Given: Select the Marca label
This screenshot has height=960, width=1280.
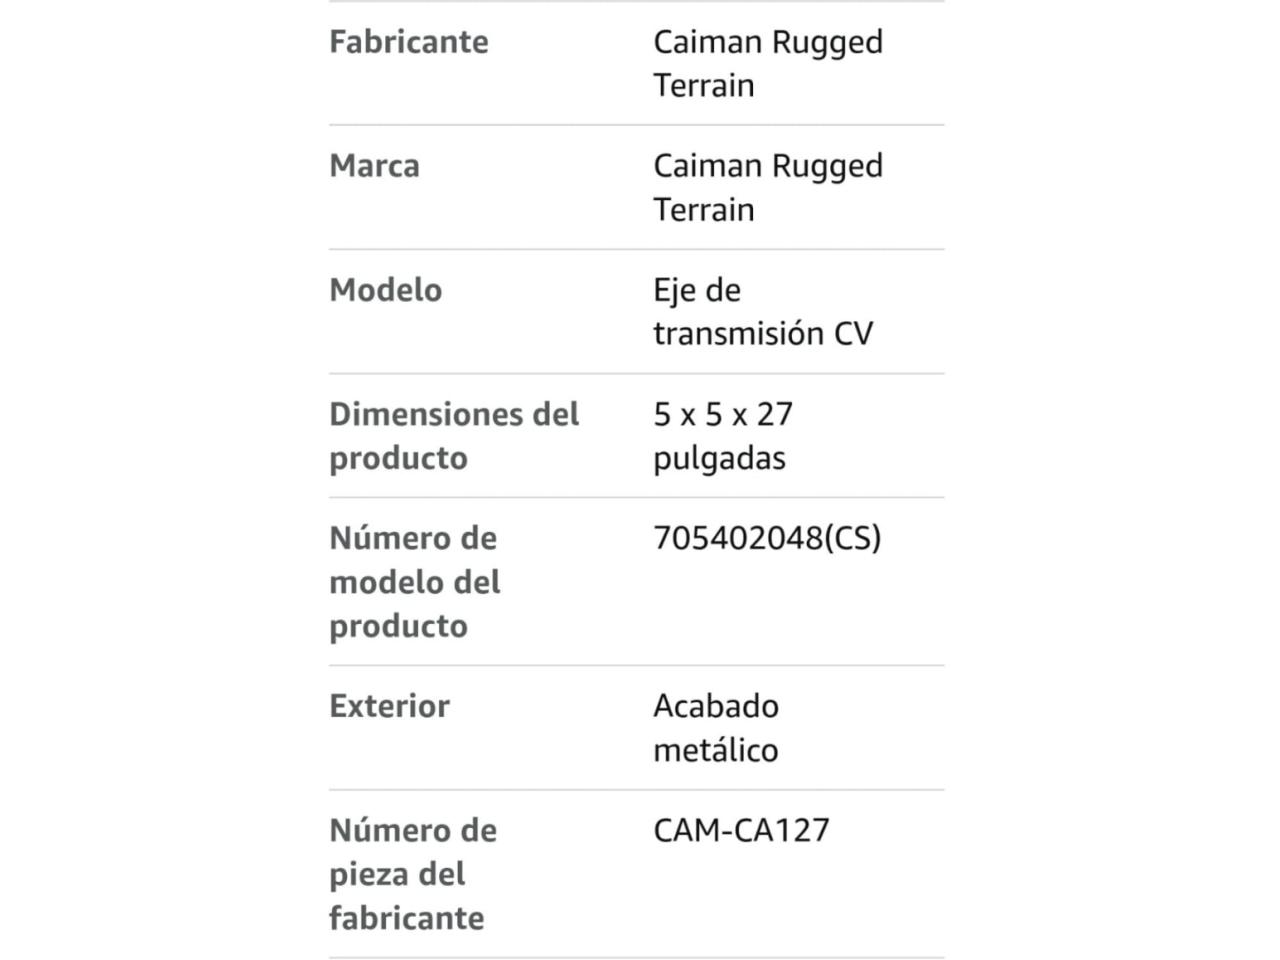Looking at the screenshot, I should pyautogui.click(x=375, y=166).
